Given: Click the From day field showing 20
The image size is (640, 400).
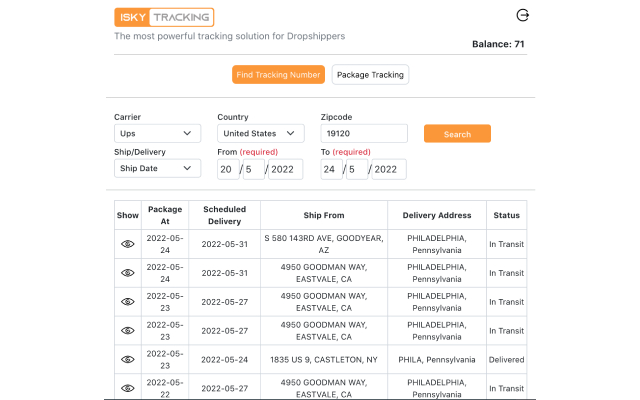Looking at the screenshot, I should (227, 169).
